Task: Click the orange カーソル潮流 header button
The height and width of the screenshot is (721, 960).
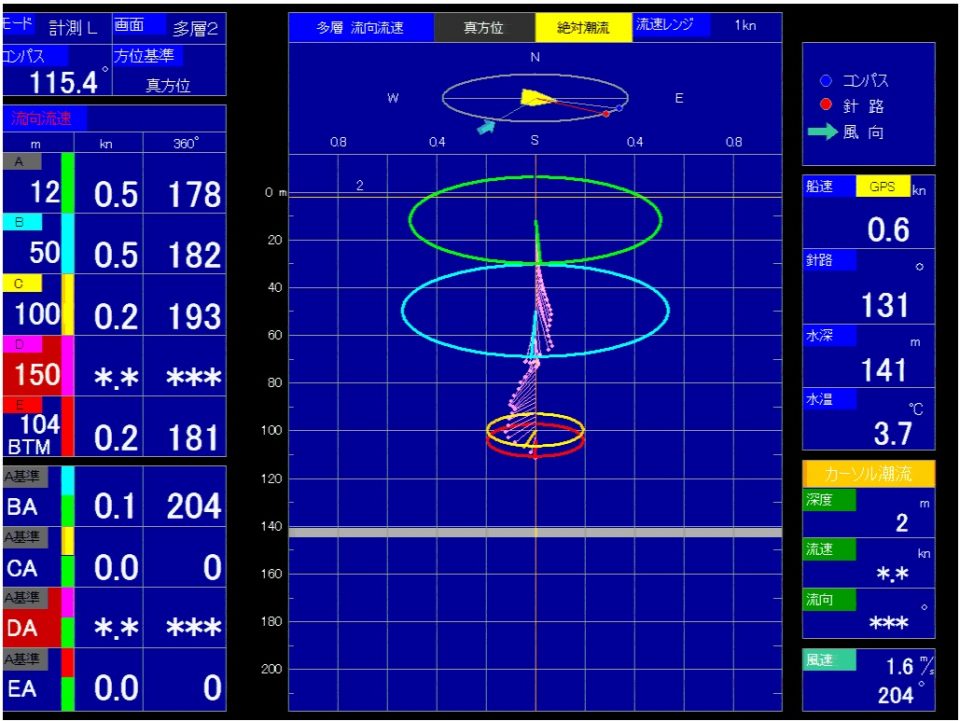Action: tap(868, 474)
